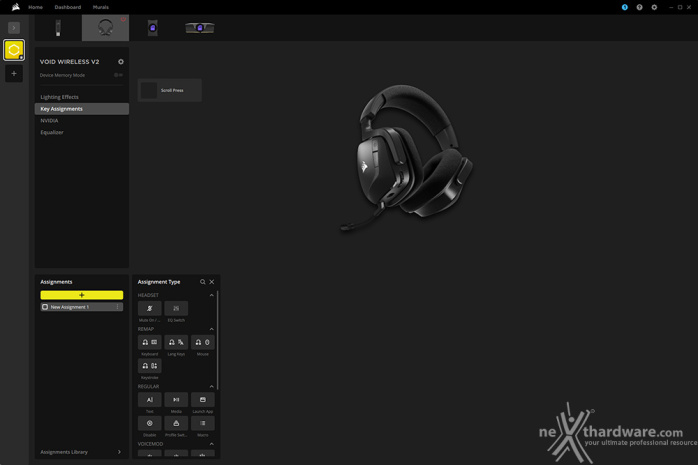Viewport: 698px width, 465px height.
Task: Add a new profile with plus button
Action: [x=14, y=73]
